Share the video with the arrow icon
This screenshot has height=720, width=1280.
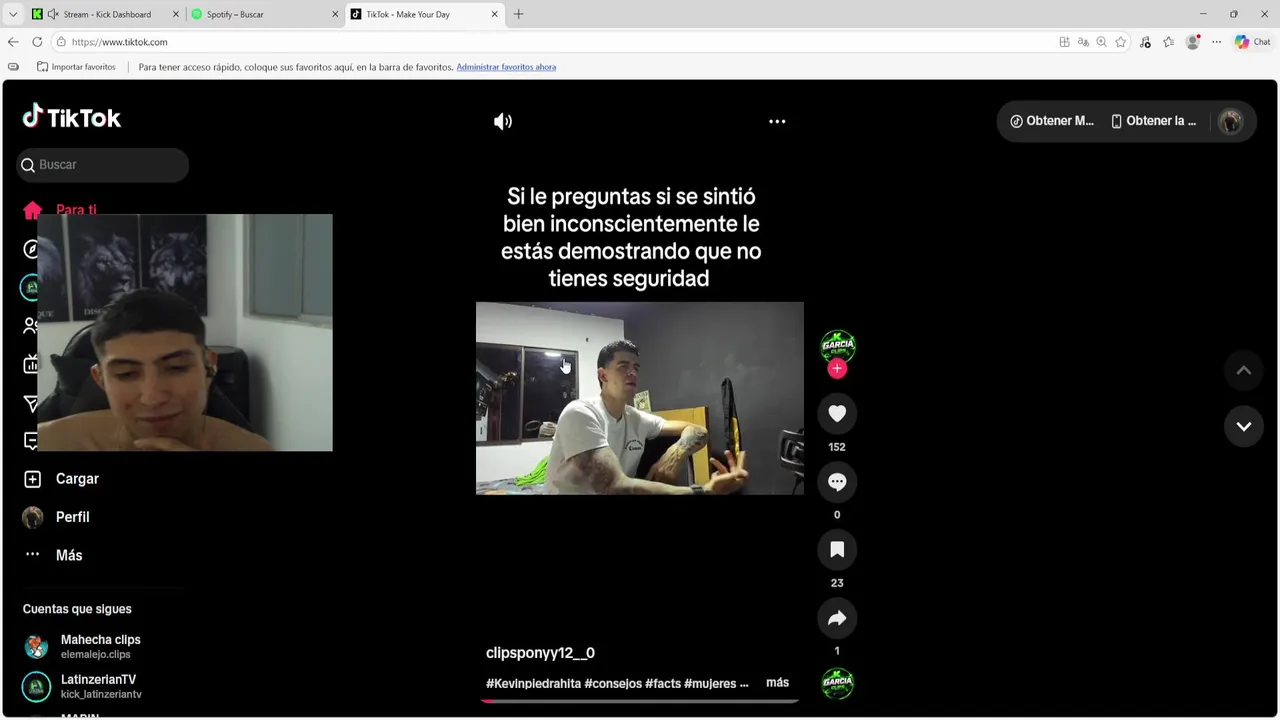tap(837, 618)
